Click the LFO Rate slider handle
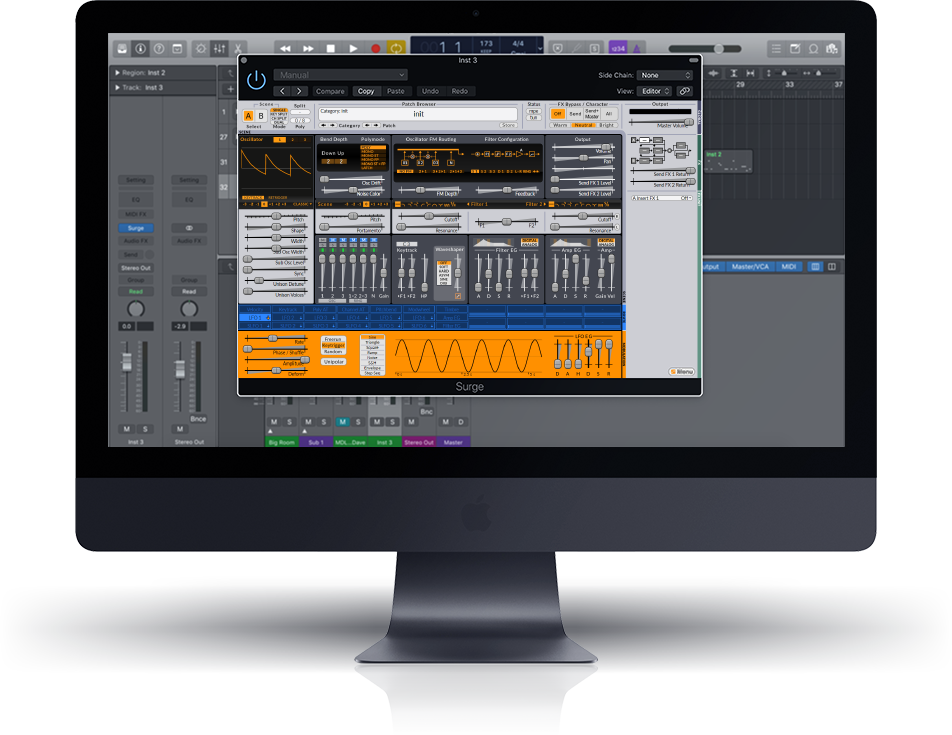Screen dimensions: 952x735 (x=273, y=338)
